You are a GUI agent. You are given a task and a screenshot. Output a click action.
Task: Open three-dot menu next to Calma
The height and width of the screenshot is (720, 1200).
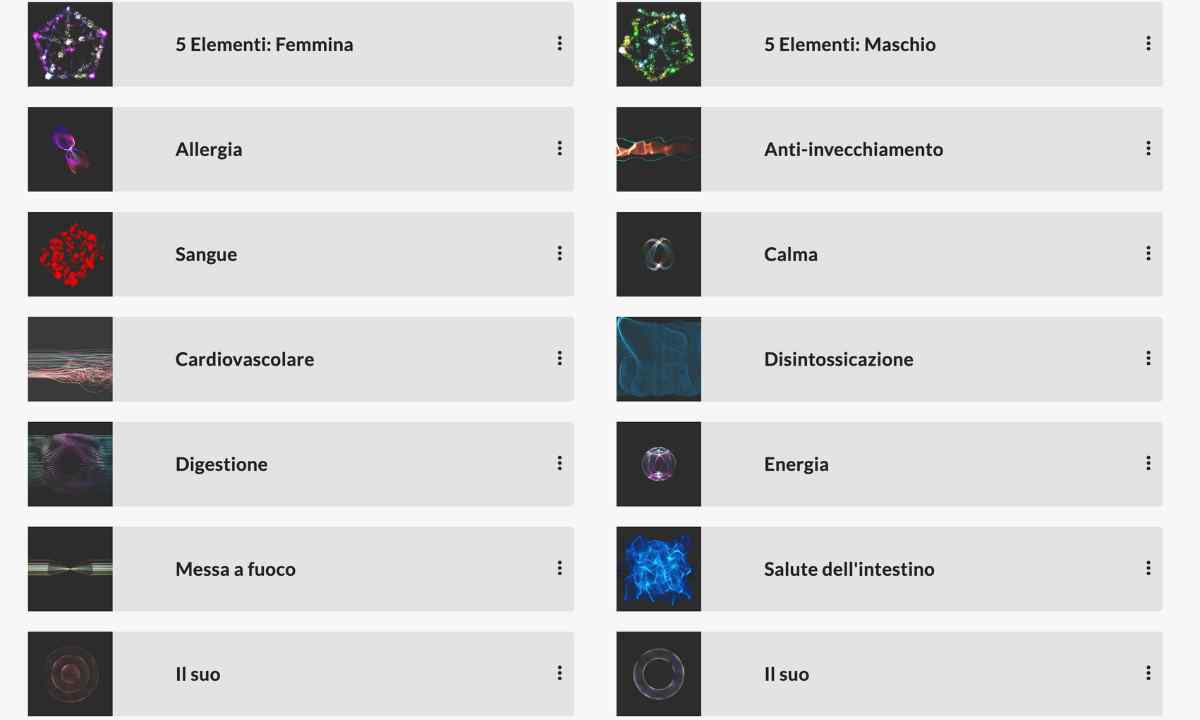(x=1148, y=253)
